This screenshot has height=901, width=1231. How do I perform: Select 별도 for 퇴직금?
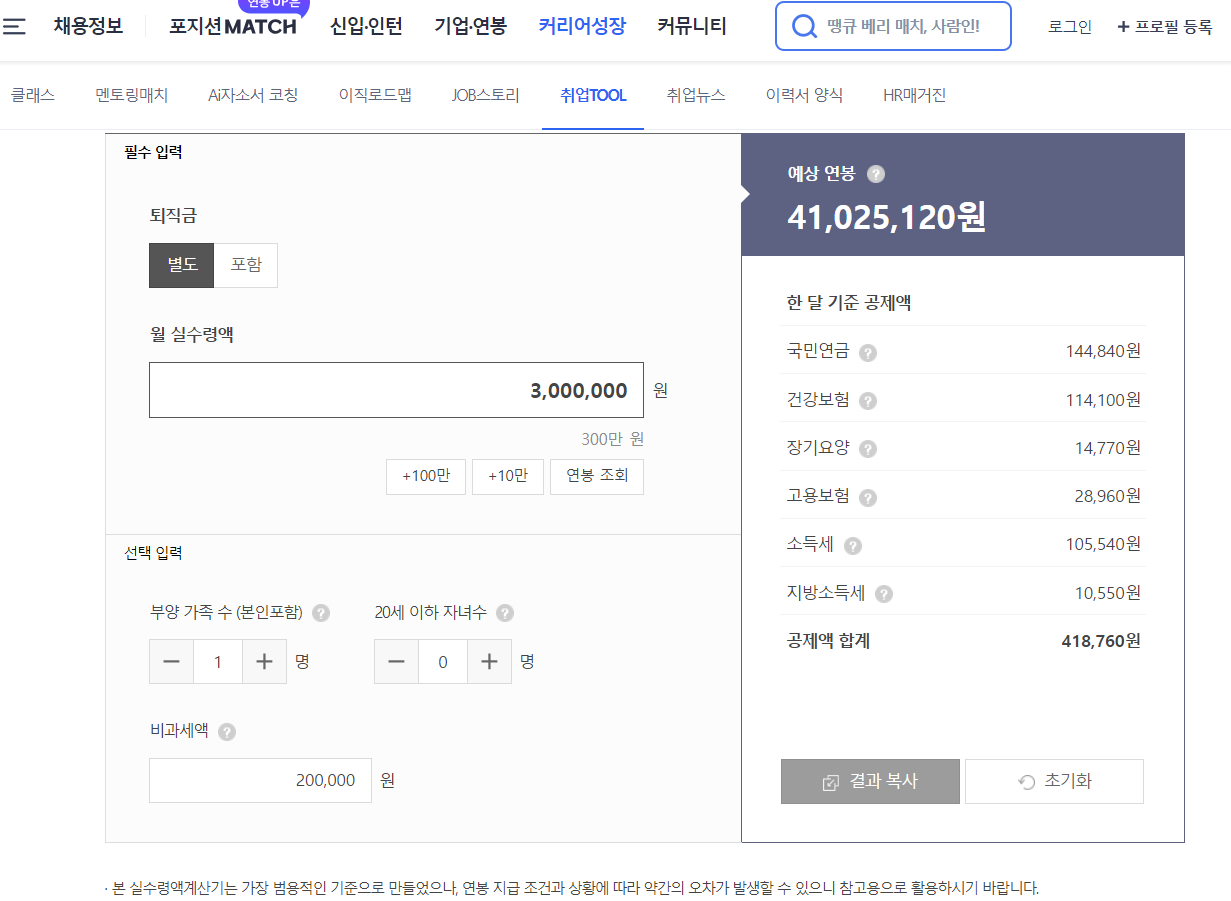pyautogui.click(x=181, y=265)
